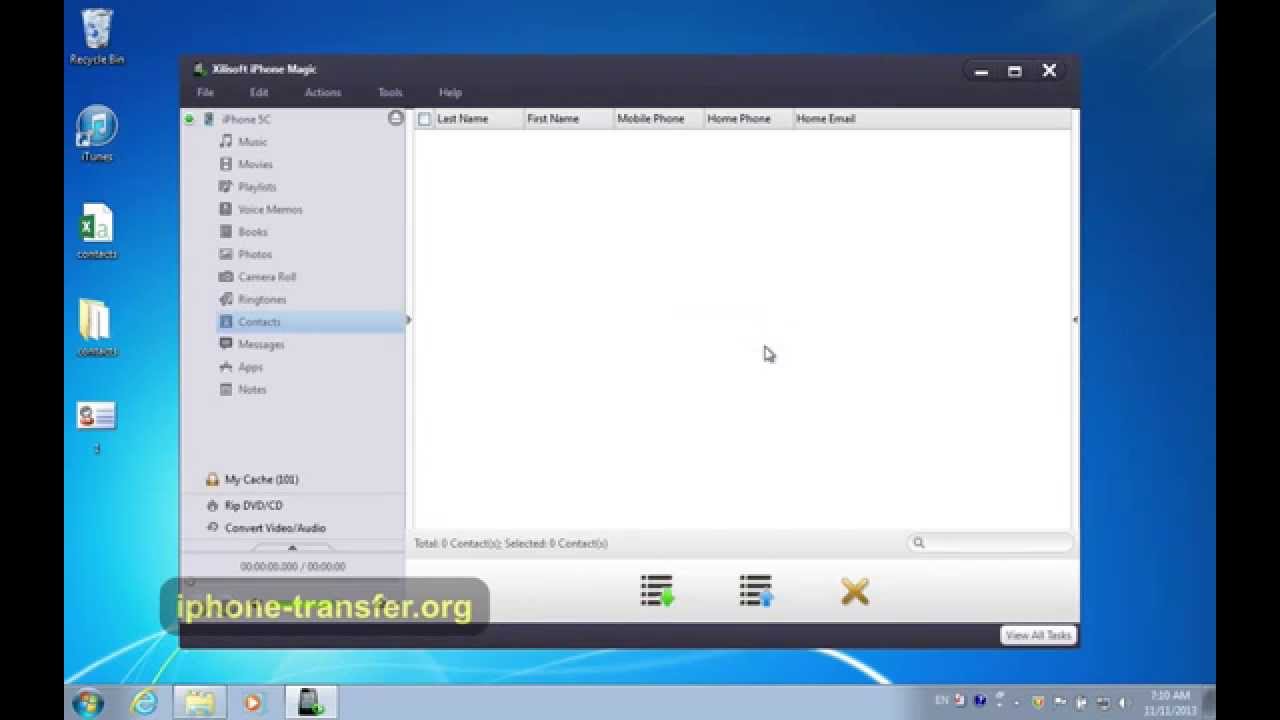Viewport: 1280px width, 720px height.
Task: Open the Help menu
Action: click(x=450, y=92)
